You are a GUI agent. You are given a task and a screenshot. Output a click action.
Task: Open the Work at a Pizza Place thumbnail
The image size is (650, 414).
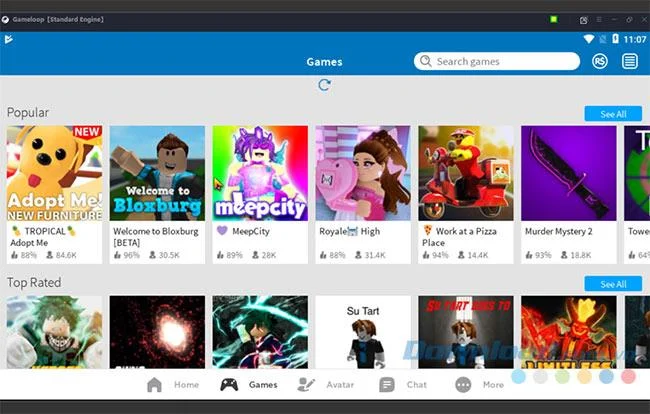click(466, 173)
